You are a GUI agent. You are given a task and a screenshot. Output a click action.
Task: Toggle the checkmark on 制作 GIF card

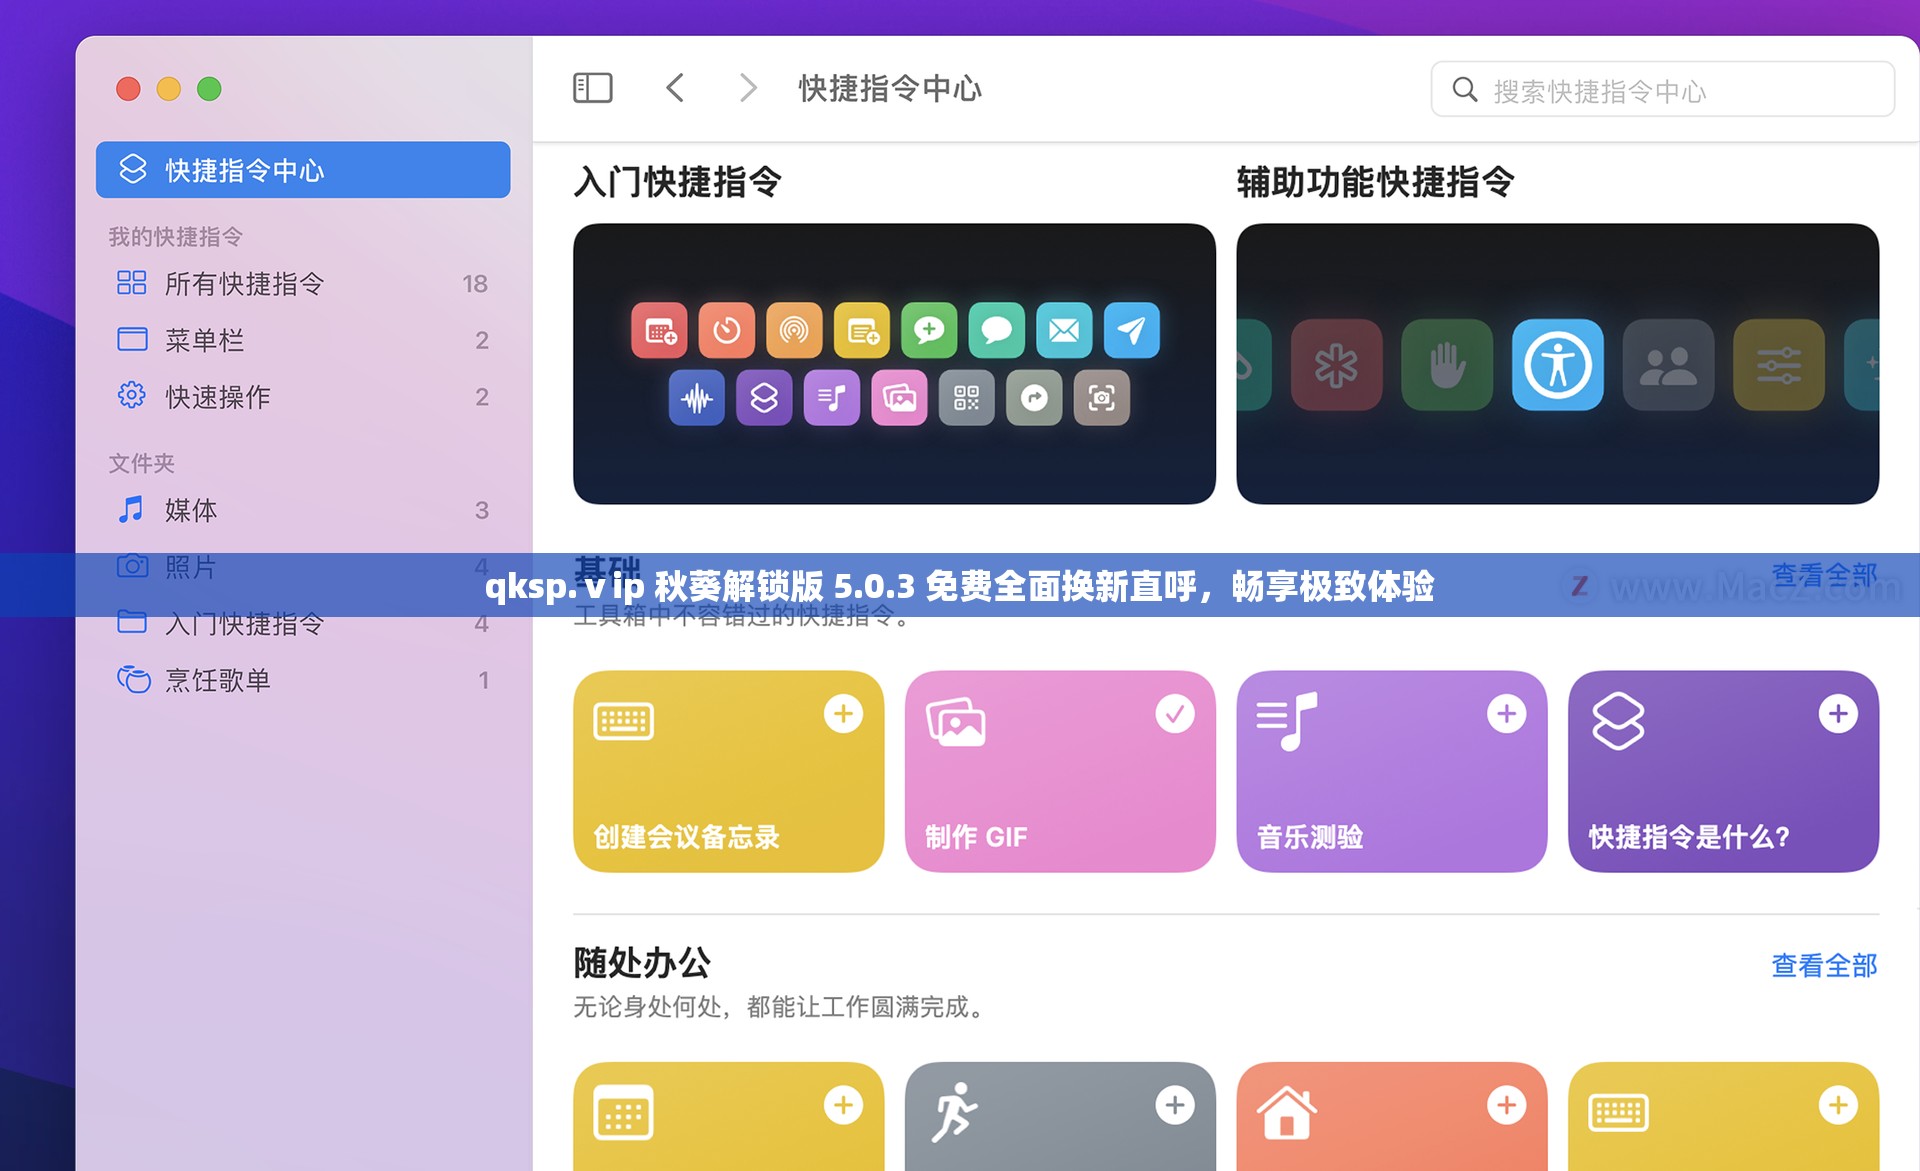[x=1175, y=713]
